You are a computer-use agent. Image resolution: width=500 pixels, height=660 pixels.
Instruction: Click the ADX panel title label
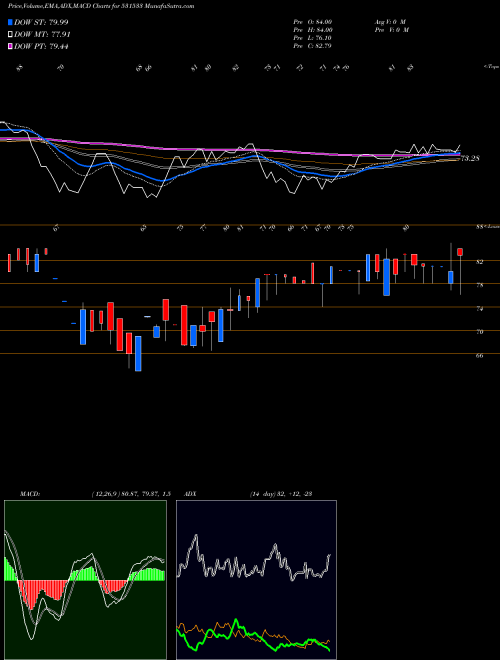coord(191,494)
